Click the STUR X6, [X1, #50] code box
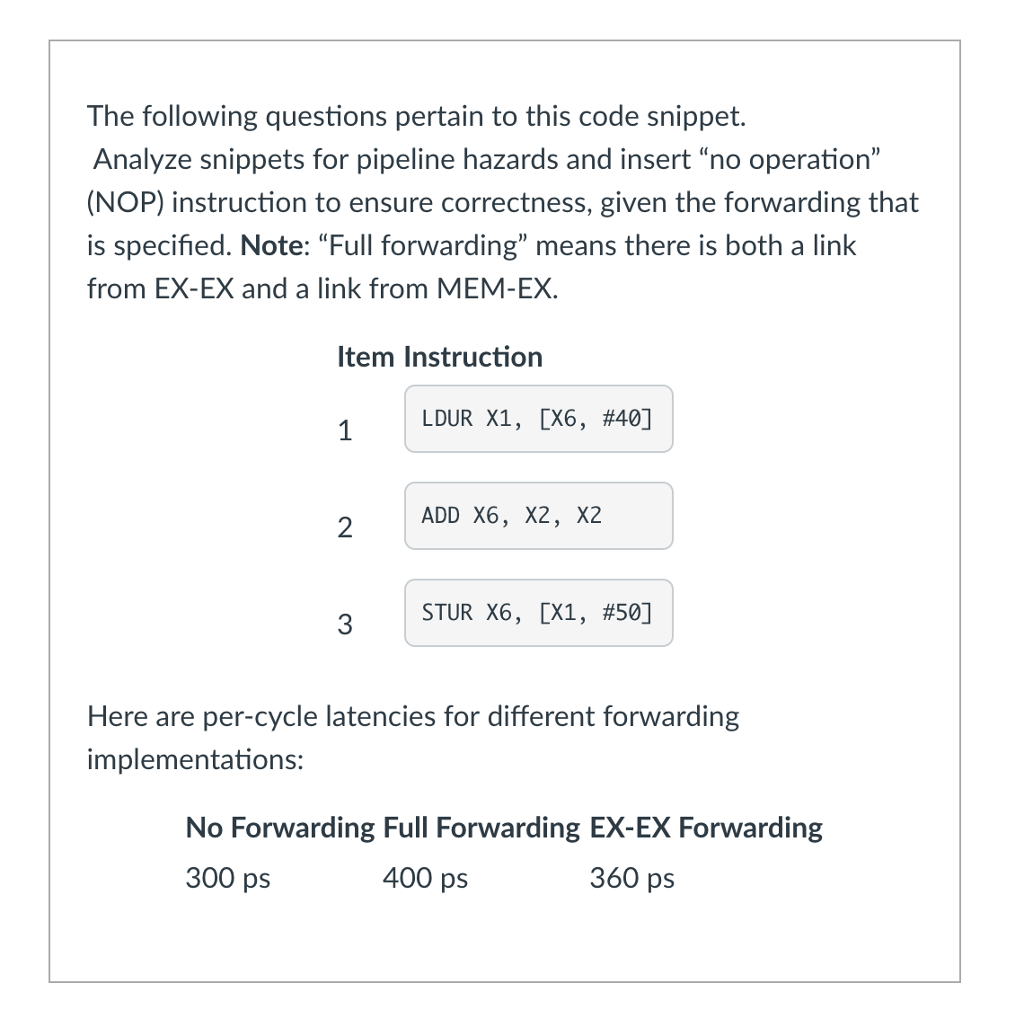1024x1010 pixels. pyautogui.click(x=538, y=613)
